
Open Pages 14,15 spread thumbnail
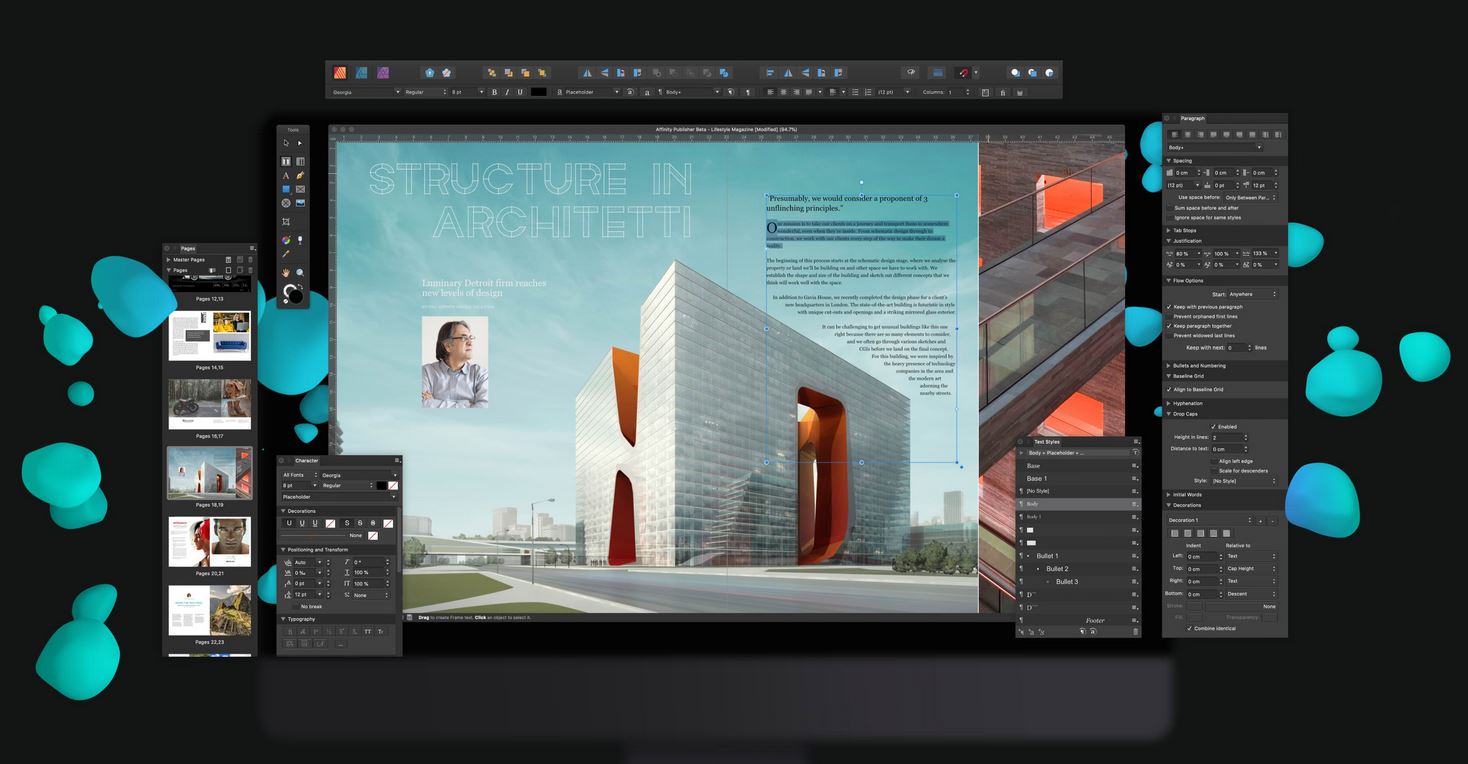pos(210,336)
